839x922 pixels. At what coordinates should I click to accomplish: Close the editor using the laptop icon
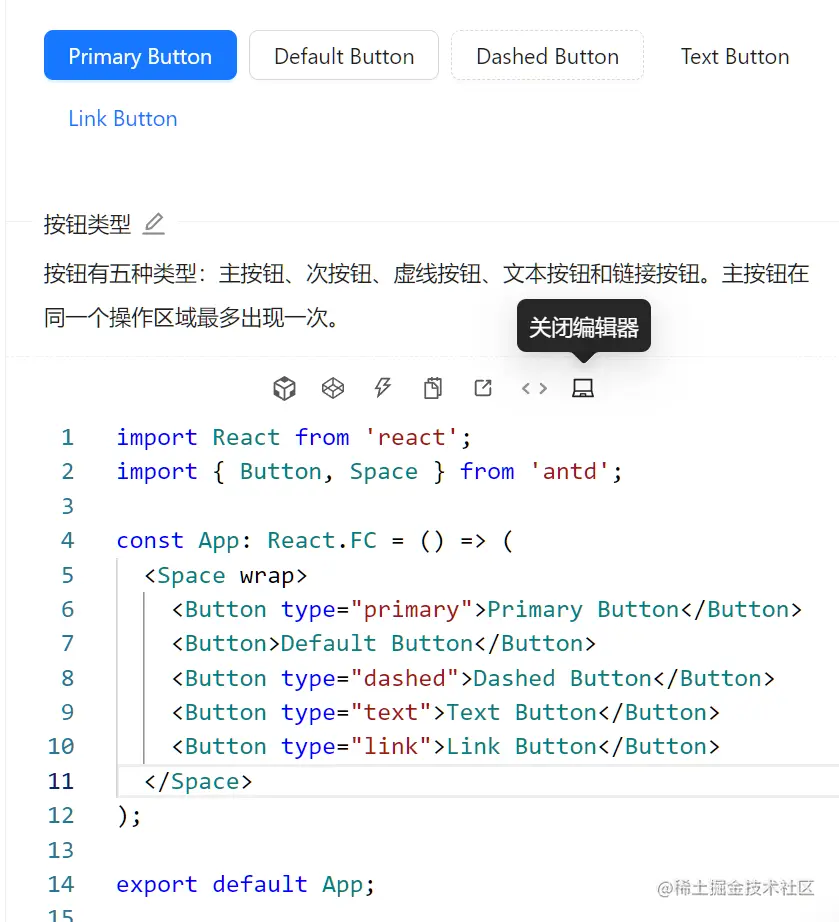point(583,388)
